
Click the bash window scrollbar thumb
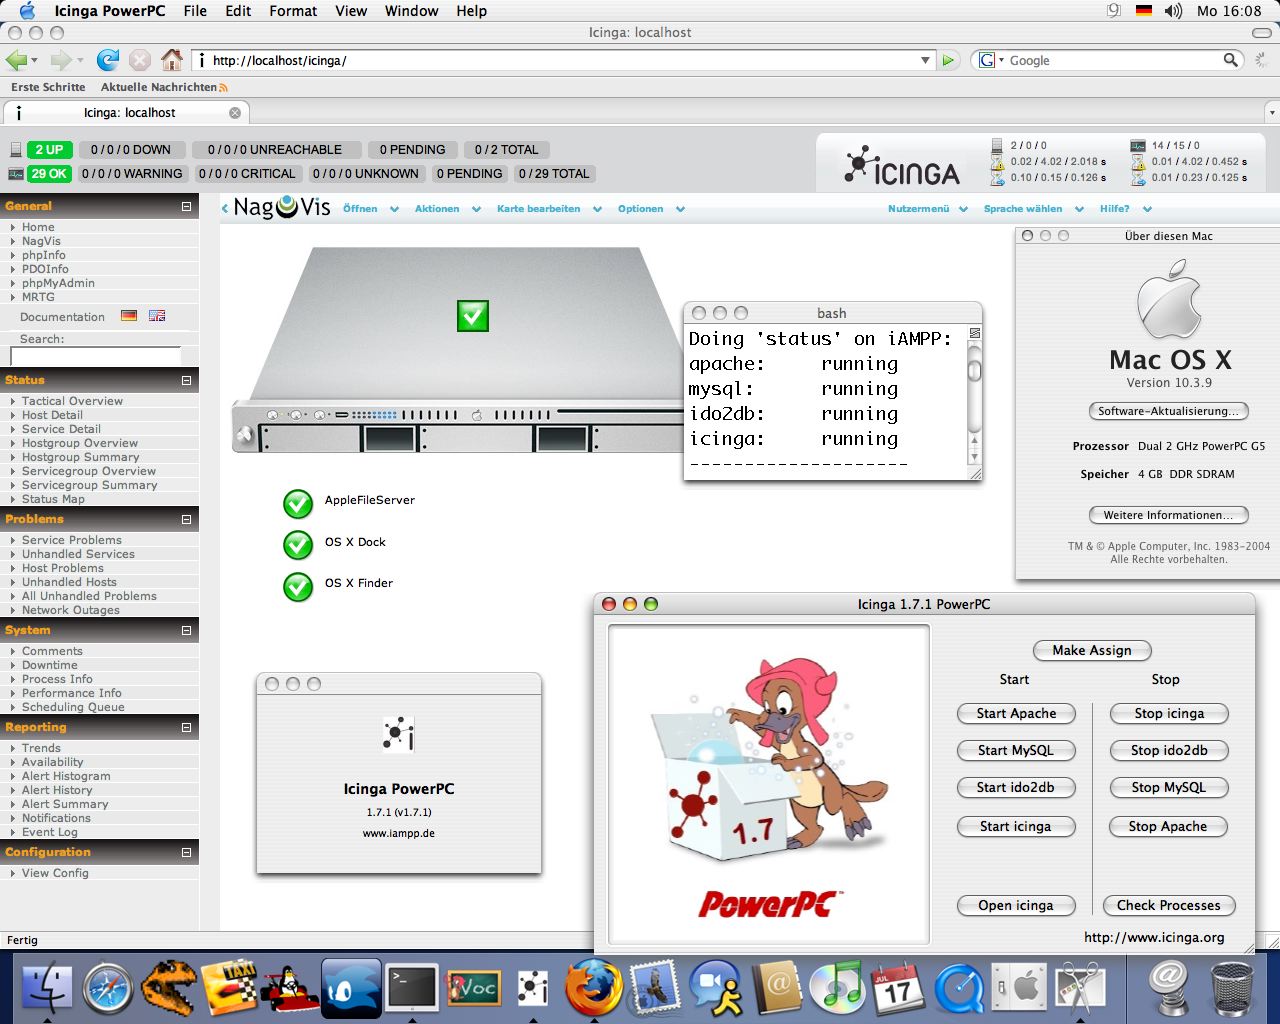(974, 371)
